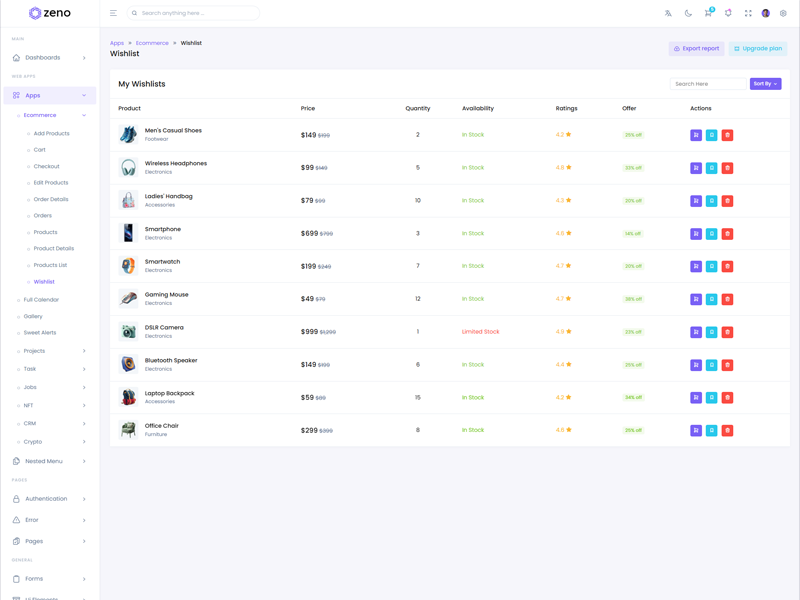Image resolution: width=800 pixels, height=600 pixels.
Task: Open the language translation icon
Action: (x=668, y=13)
